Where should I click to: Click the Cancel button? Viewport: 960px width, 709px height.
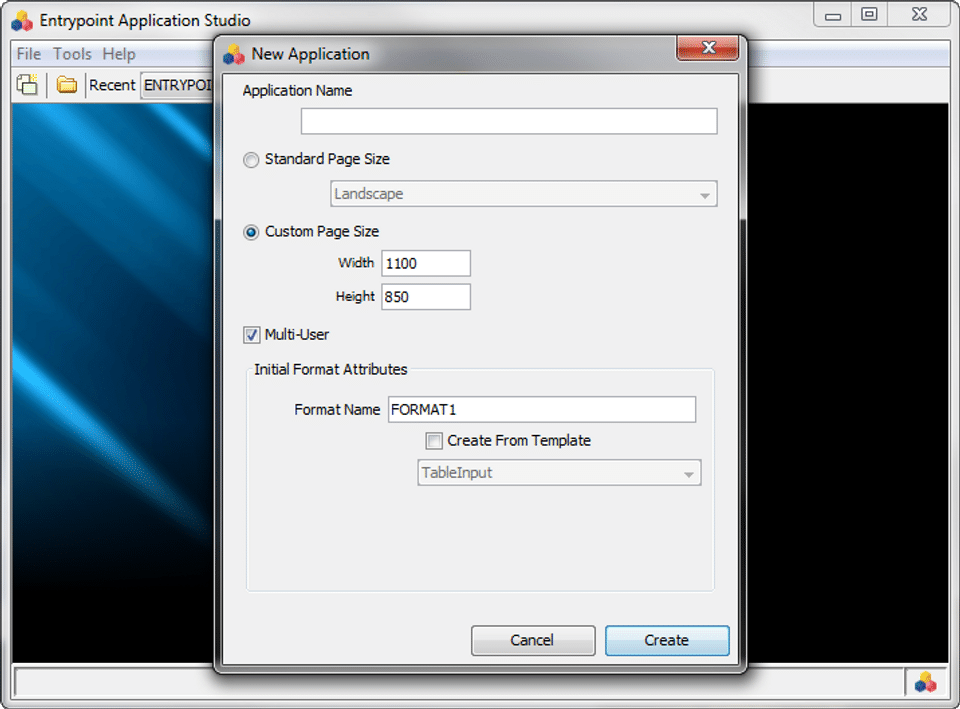pyautogui.click(x=533, y=640)
